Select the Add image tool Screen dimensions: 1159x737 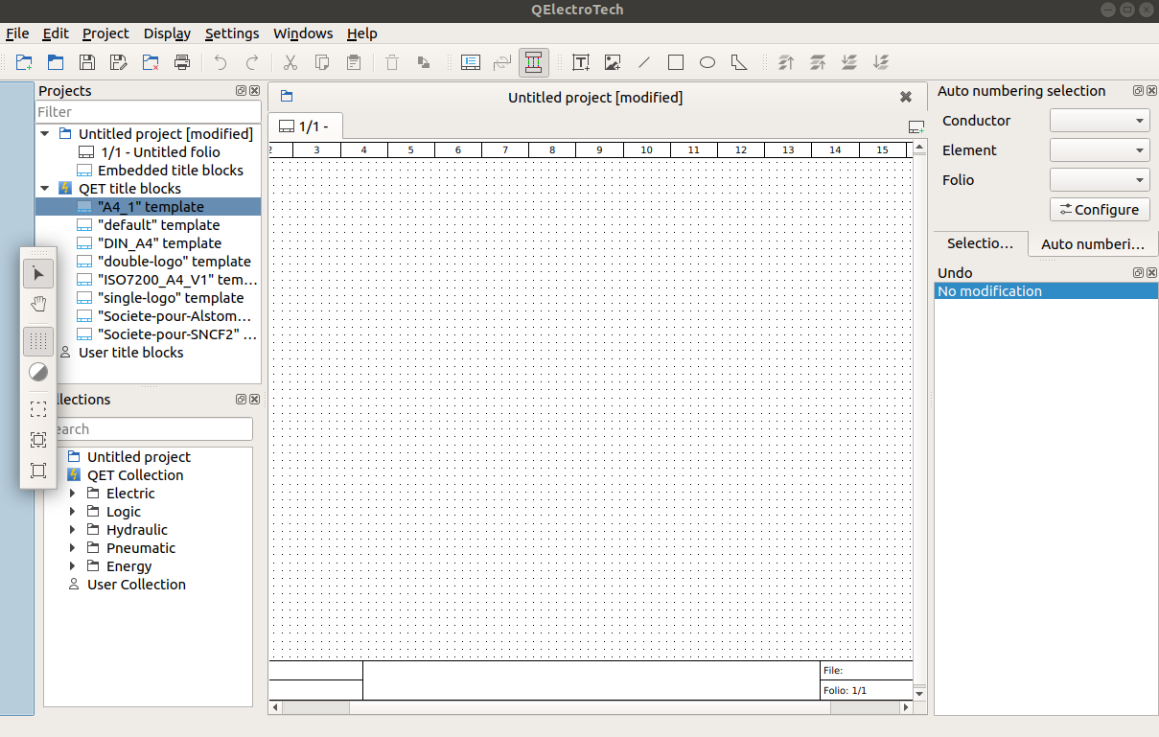click(612, 63)
